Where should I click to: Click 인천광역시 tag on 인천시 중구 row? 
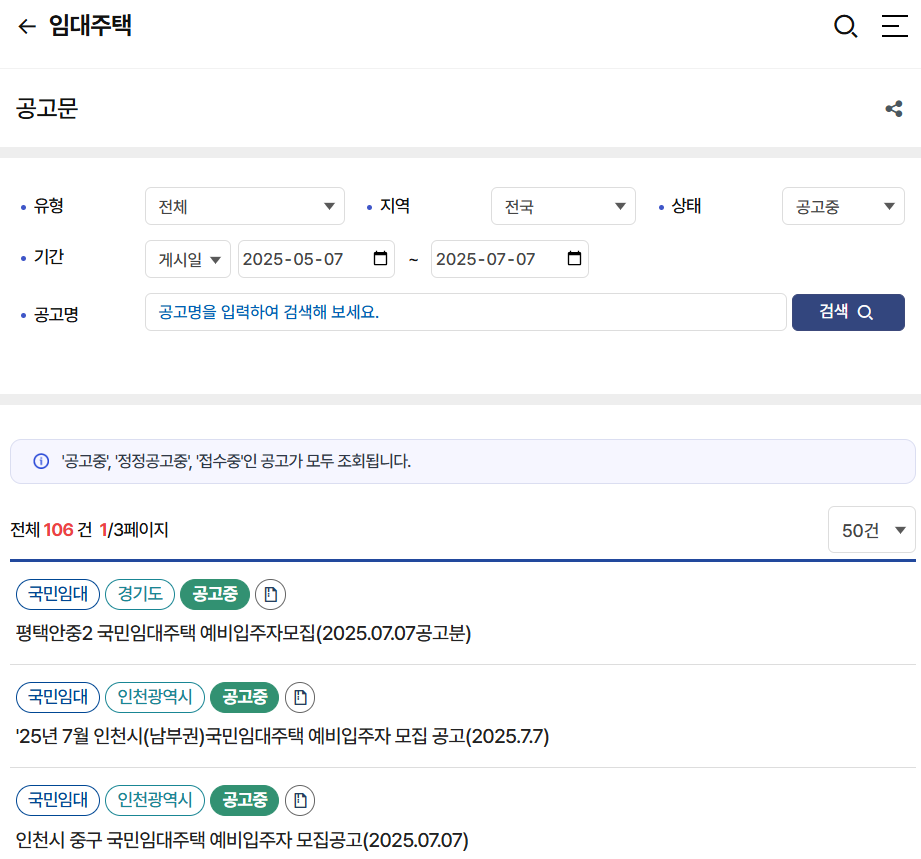pos(155,800)
